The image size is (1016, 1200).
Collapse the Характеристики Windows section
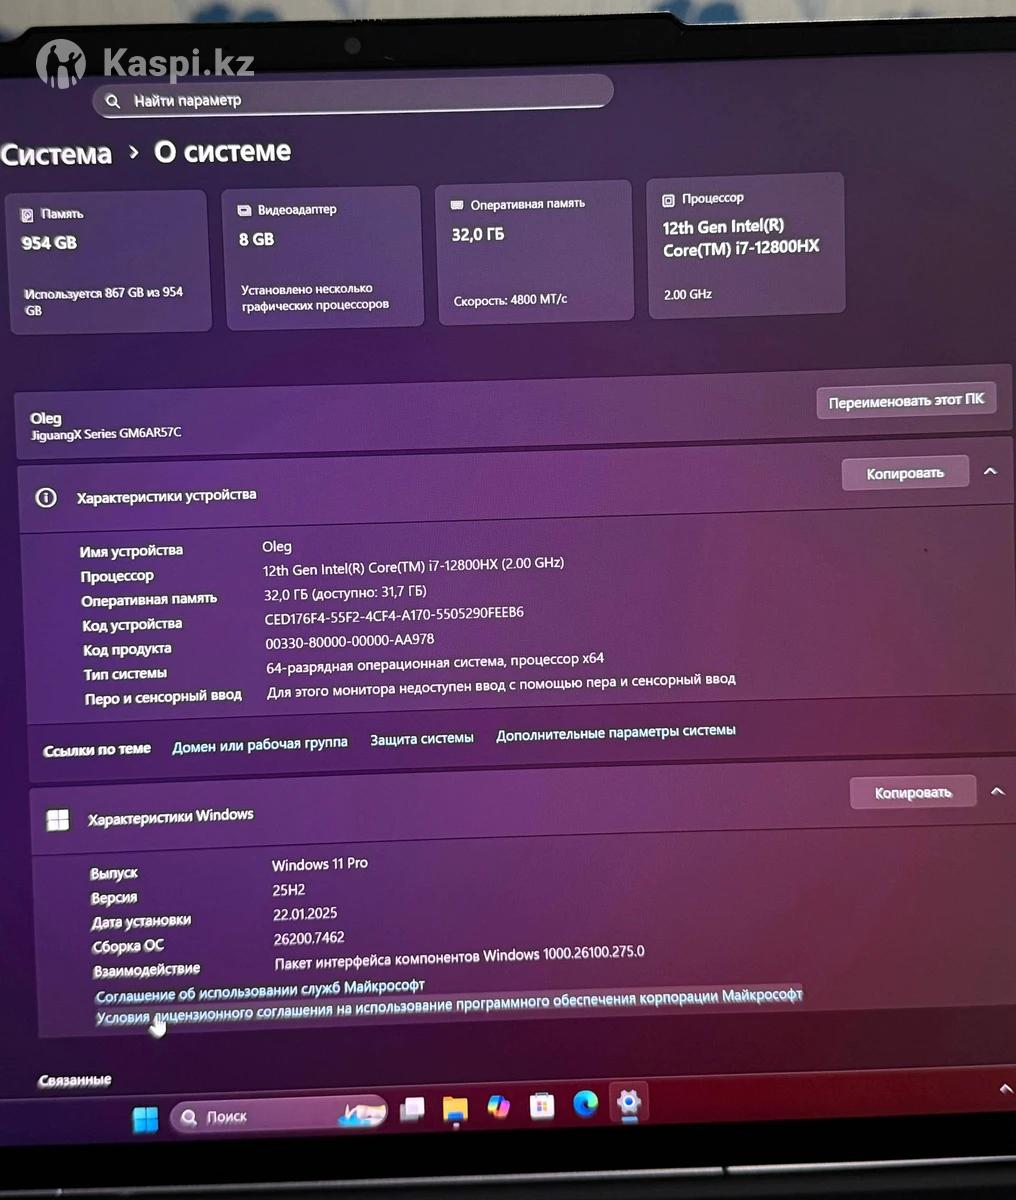point(997,791)
